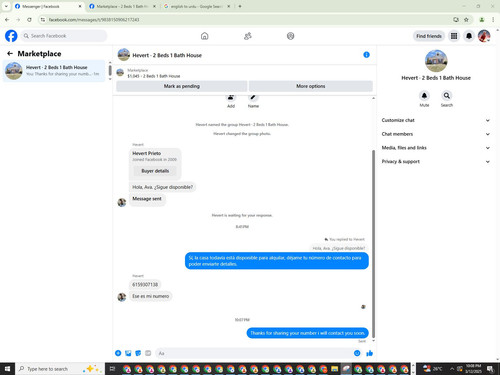Viewport: 500px width, 375px height.
Task: Open Buyer details for Hevert Prieto
Action: (x=155, y=171)
